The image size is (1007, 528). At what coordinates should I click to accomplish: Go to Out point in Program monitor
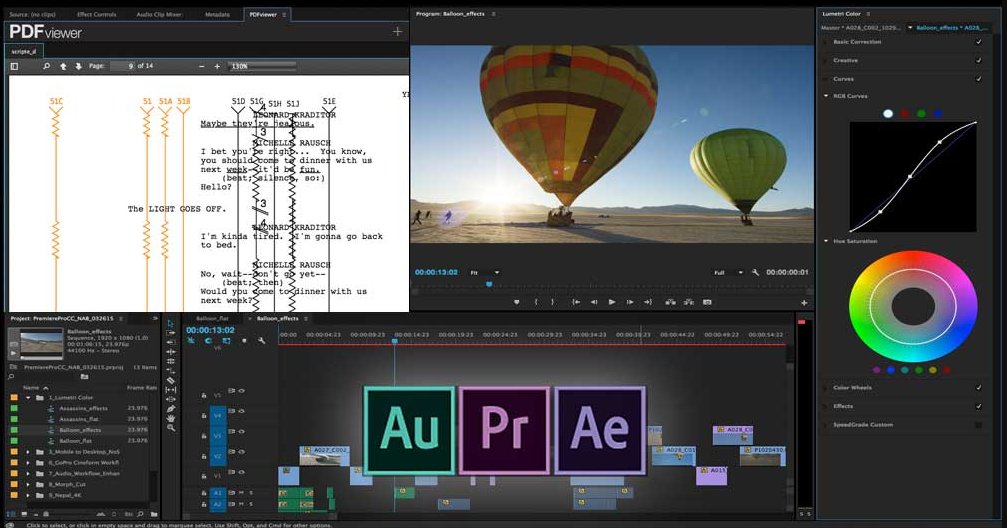(x=647, y=302)
